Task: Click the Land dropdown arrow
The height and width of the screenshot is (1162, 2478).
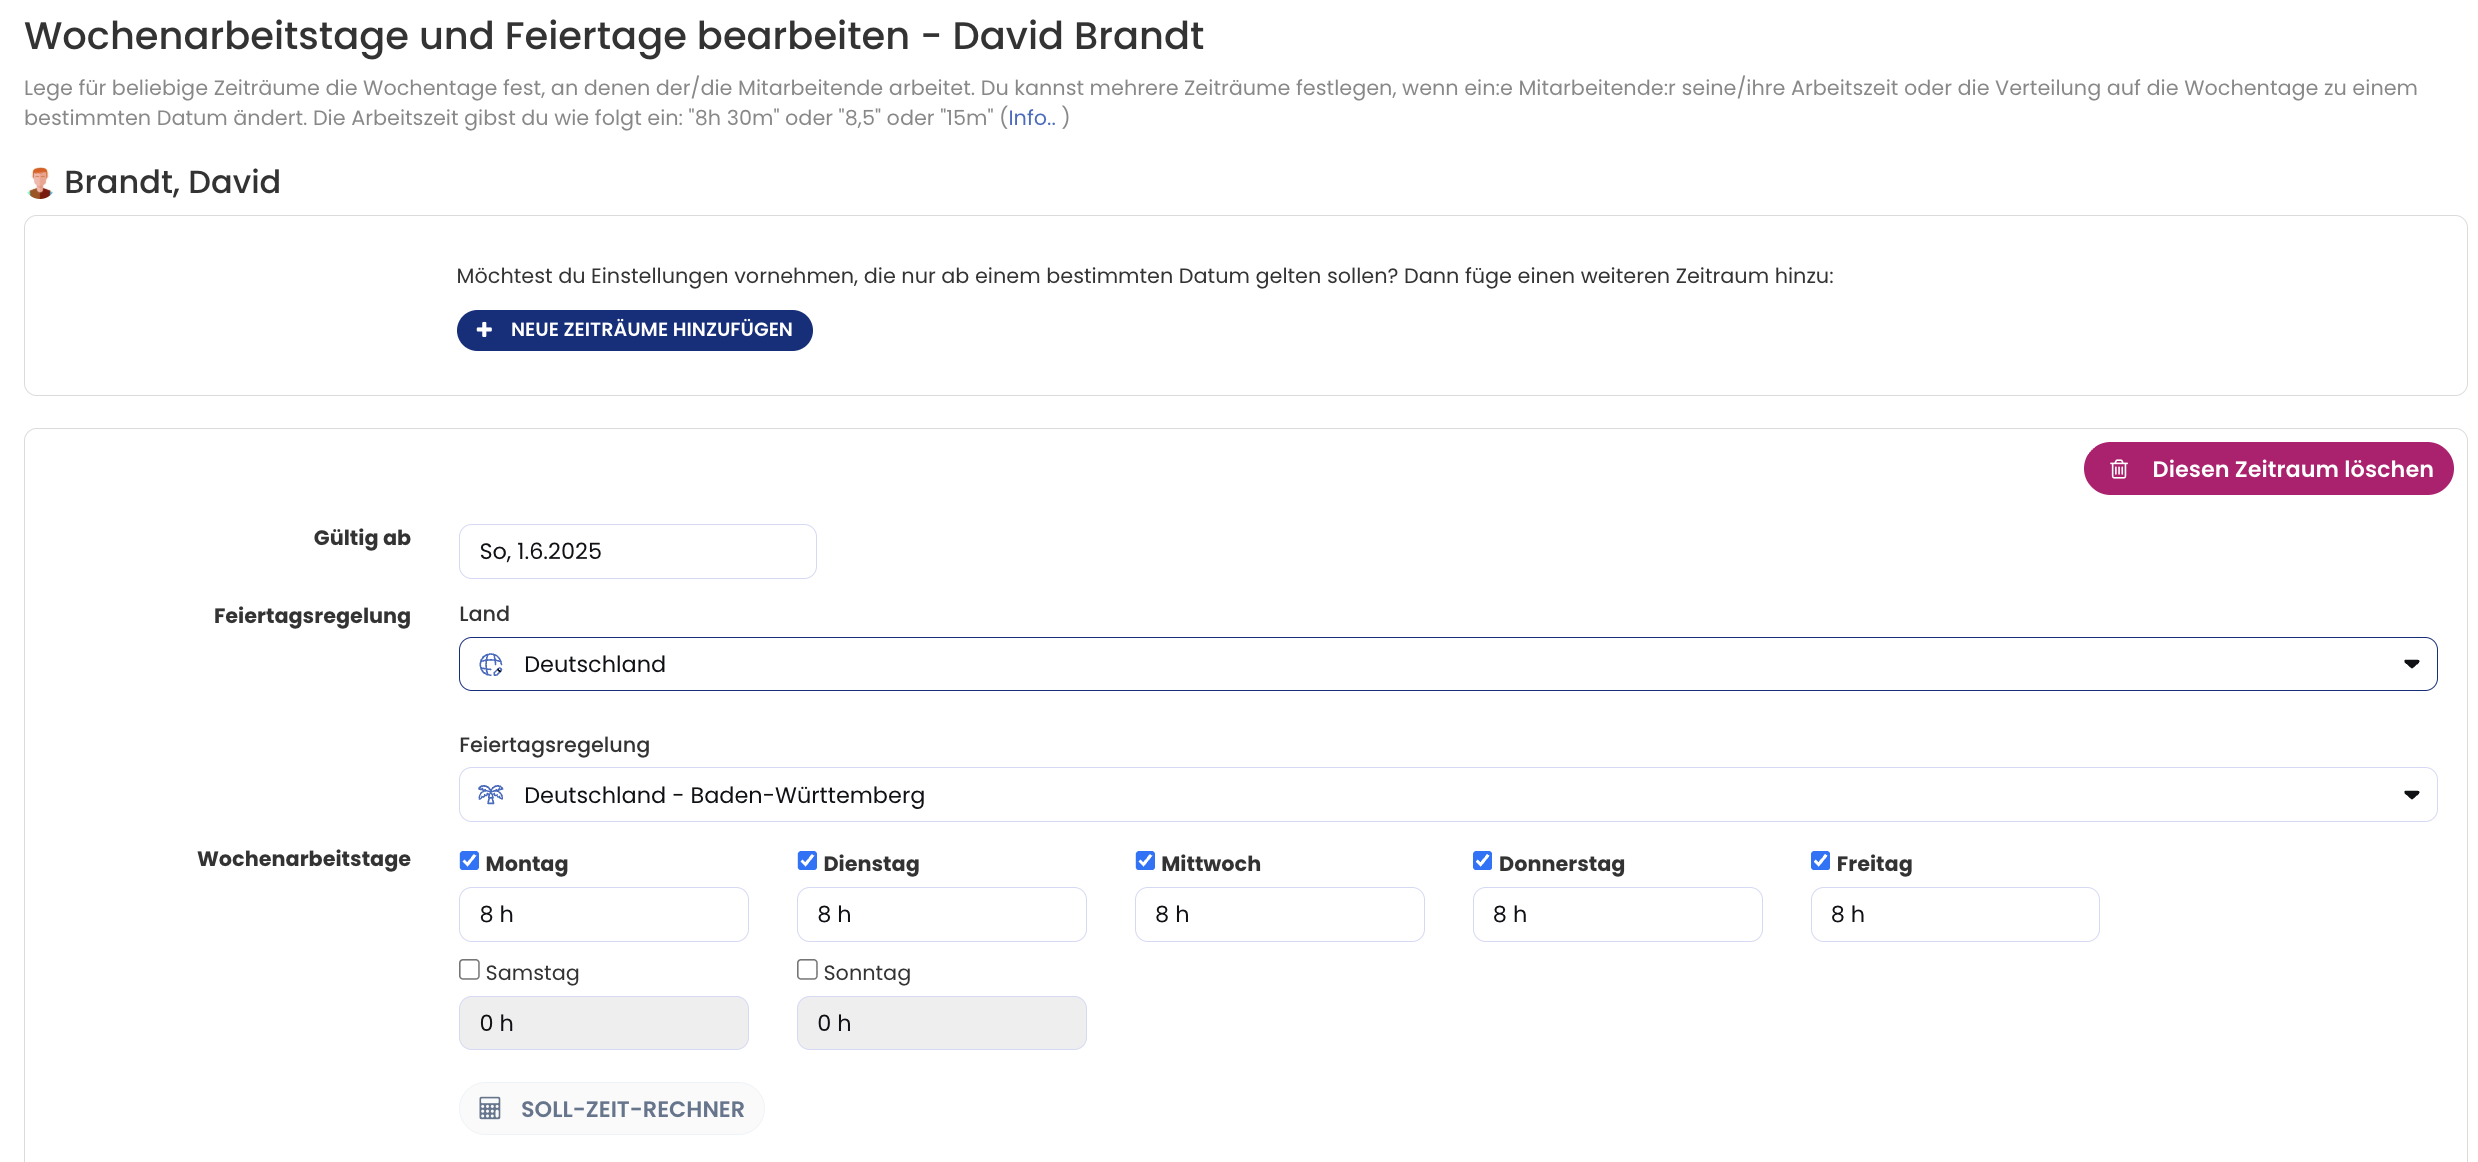Action: tap(2411, 664)
